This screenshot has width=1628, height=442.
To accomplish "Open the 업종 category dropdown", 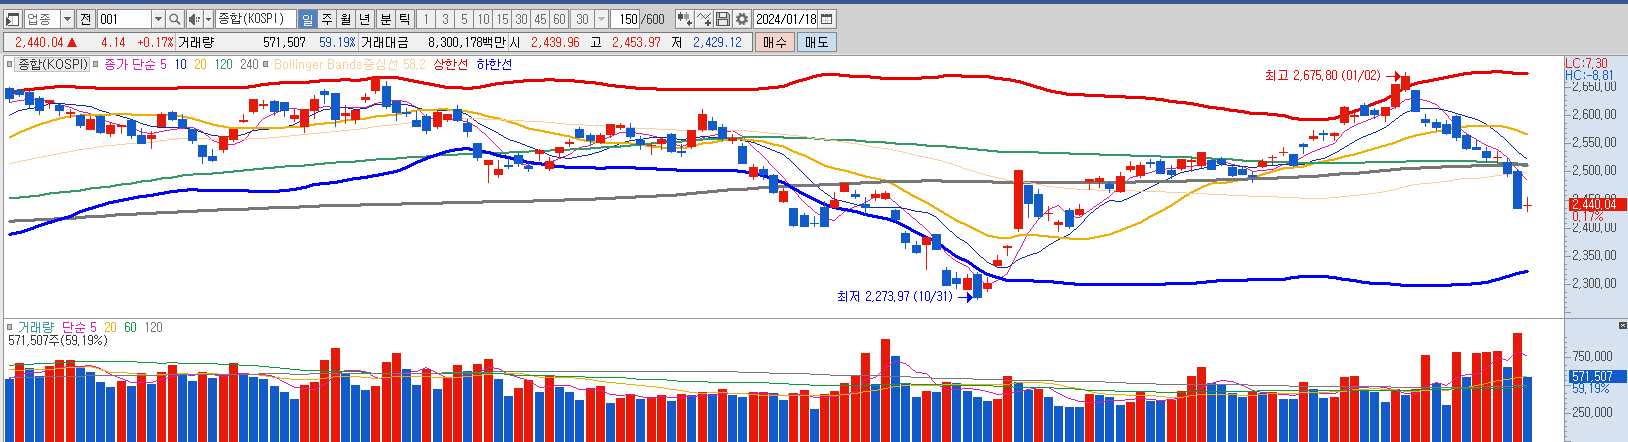I will [x=67, y=19].
